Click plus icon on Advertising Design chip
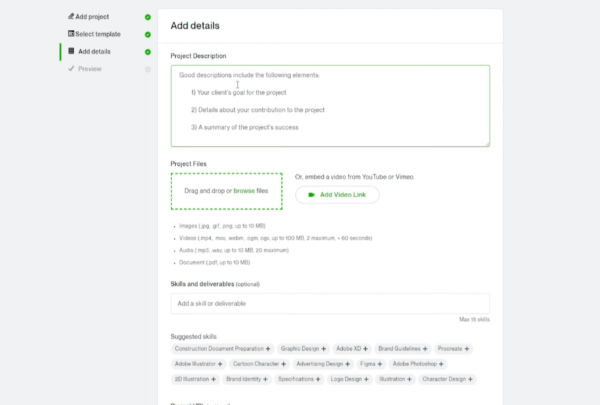This screenshot has width=600, height=405. click(347, 364)
